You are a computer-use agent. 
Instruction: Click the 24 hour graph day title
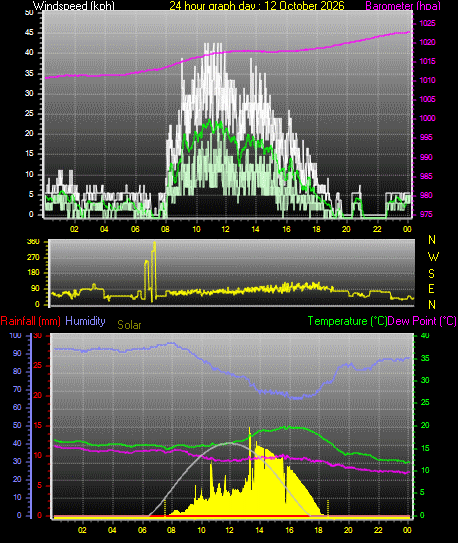[x=257, y=6]
